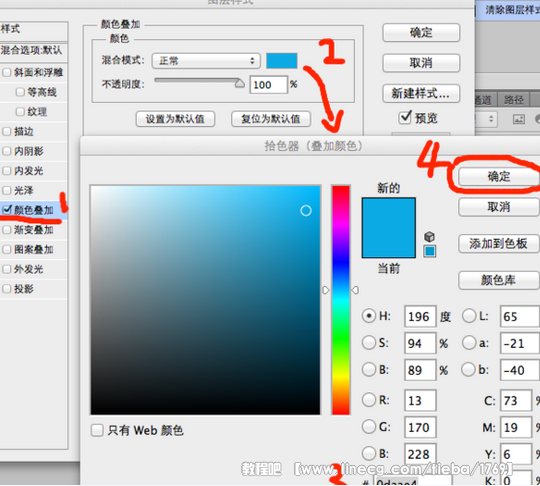This screenshot has height=486, width=540.
Task: Click the out-of-gamut warning cube icon
Action: (429, 237)
